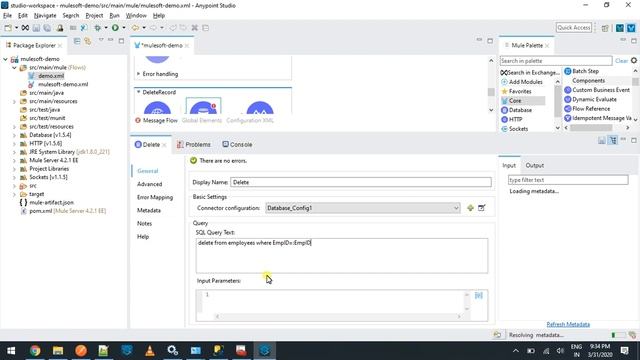The height and width of the screenshot is (360, 640).
Task: Click the Search in Exchange palette entry
Action: click(x=530, y=73)
